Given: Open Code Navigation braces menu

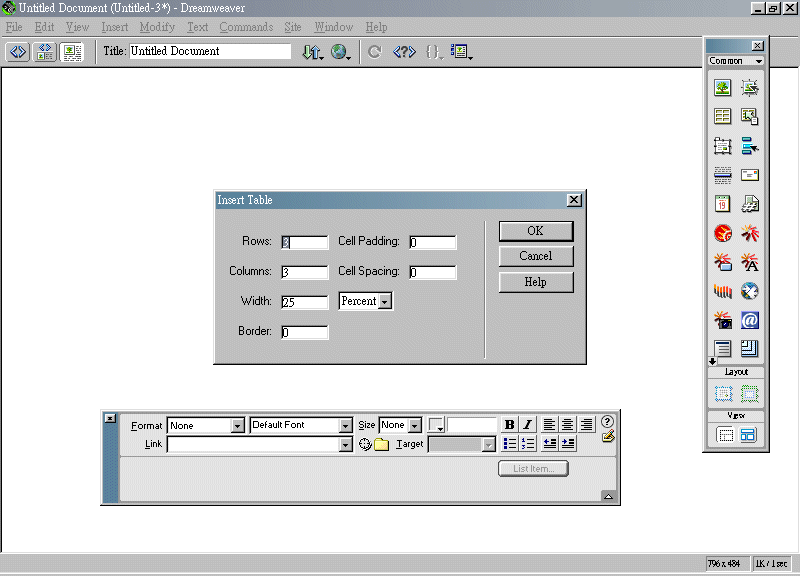Looking at the screenshot, I should [x=434, y=52].
